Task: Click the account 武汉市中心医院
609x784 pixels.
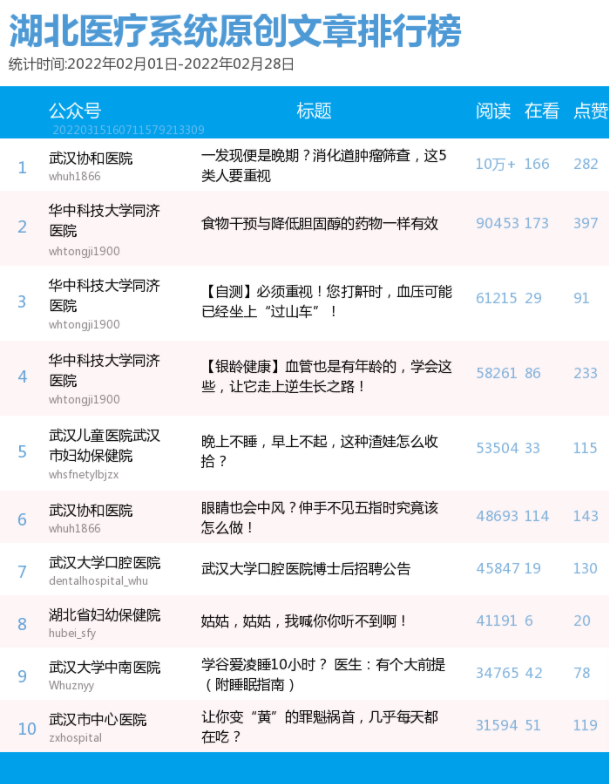Action: click(98, 720)
